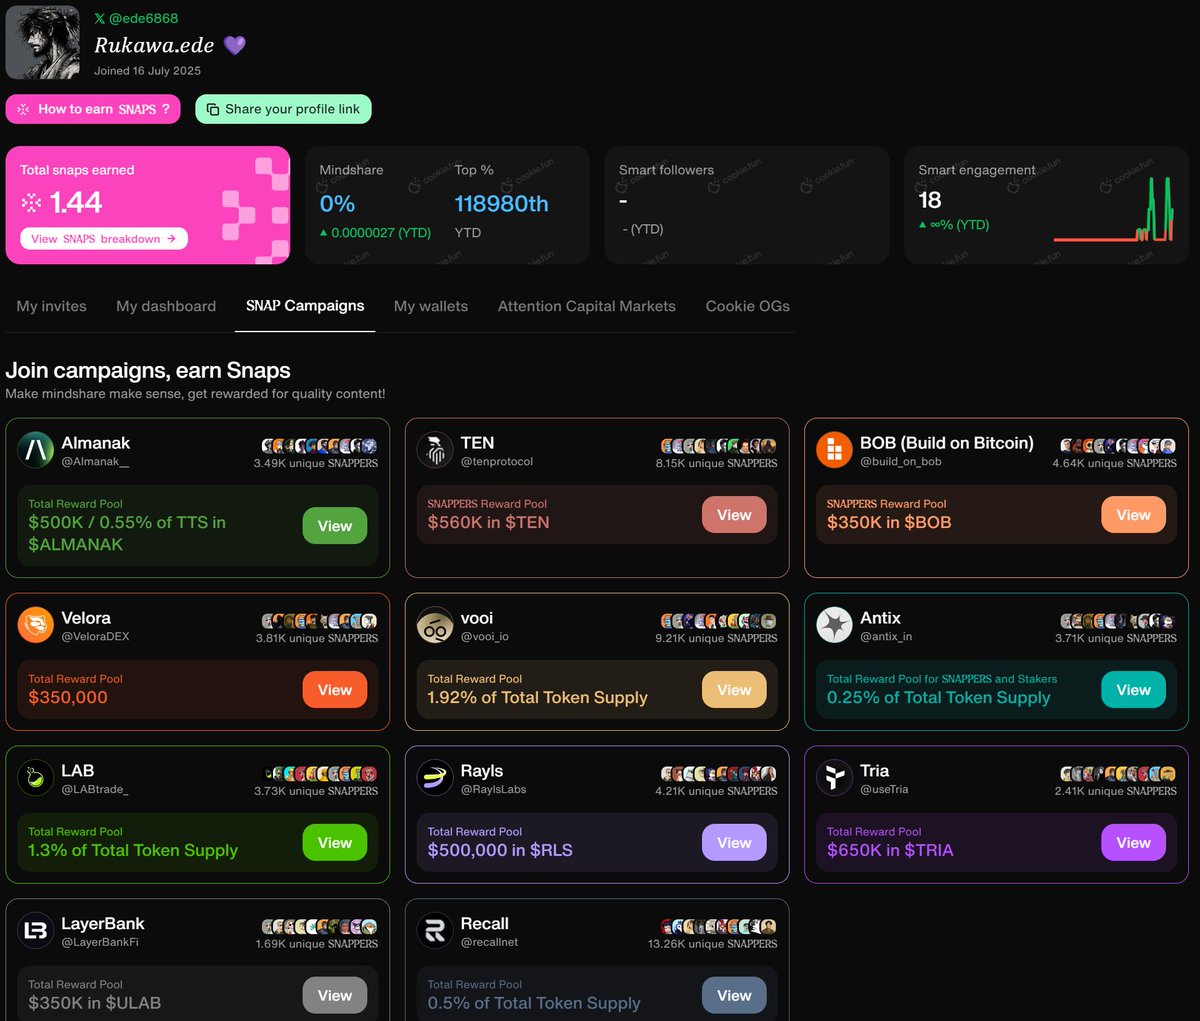Switch to the My dashboard tab
Viewport: 1200px width, 1021px height.
click(x=166, y=306)
